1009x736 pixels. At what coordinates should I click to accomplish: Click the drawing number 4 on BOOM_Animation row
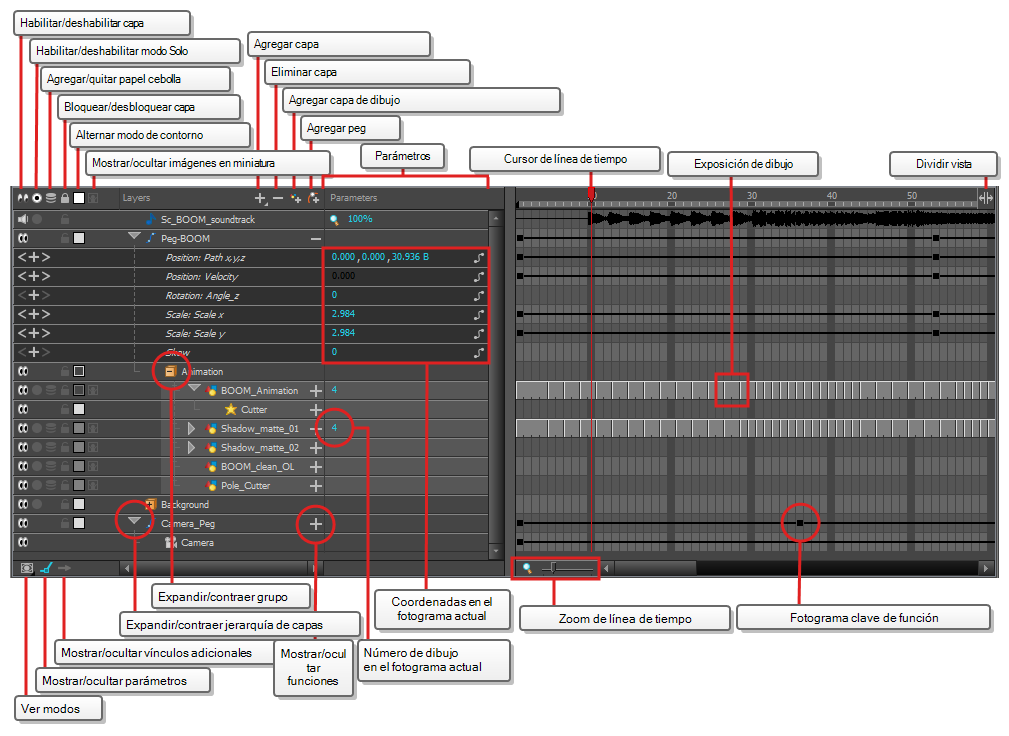click(x=334, y=390)
